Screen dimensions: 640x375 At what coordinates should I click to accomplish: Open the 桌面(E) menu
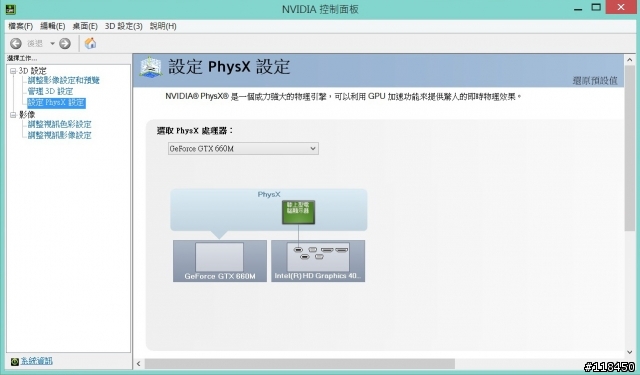pyautogui.click(x=85, y=26)
